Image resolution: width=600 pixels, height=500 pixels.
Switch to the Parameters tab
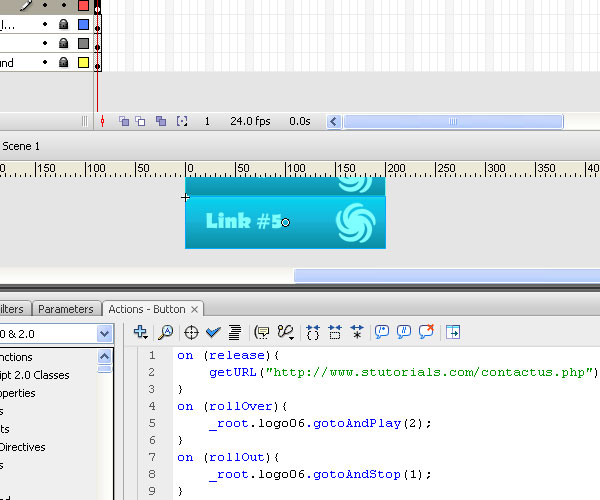(x=66, y=309)
